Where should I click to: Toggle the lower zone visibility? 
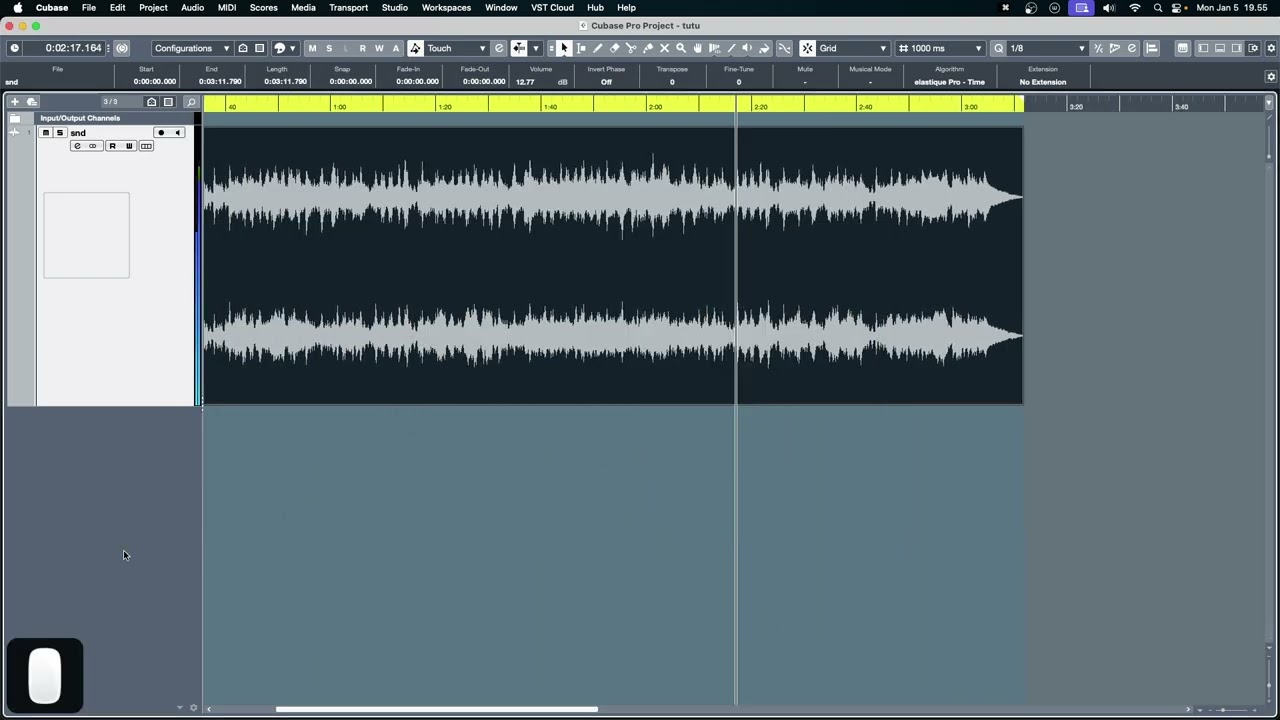1220,48
